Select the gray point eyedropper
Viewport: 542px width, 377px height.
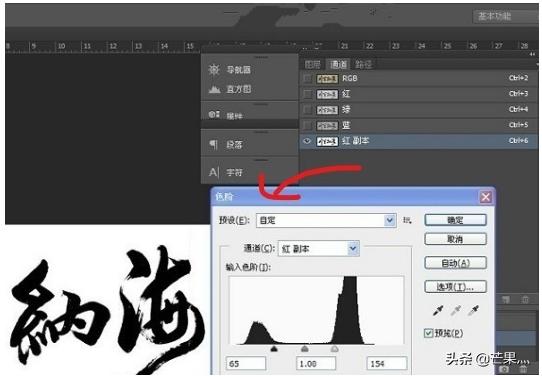click(x=456, y=310)
